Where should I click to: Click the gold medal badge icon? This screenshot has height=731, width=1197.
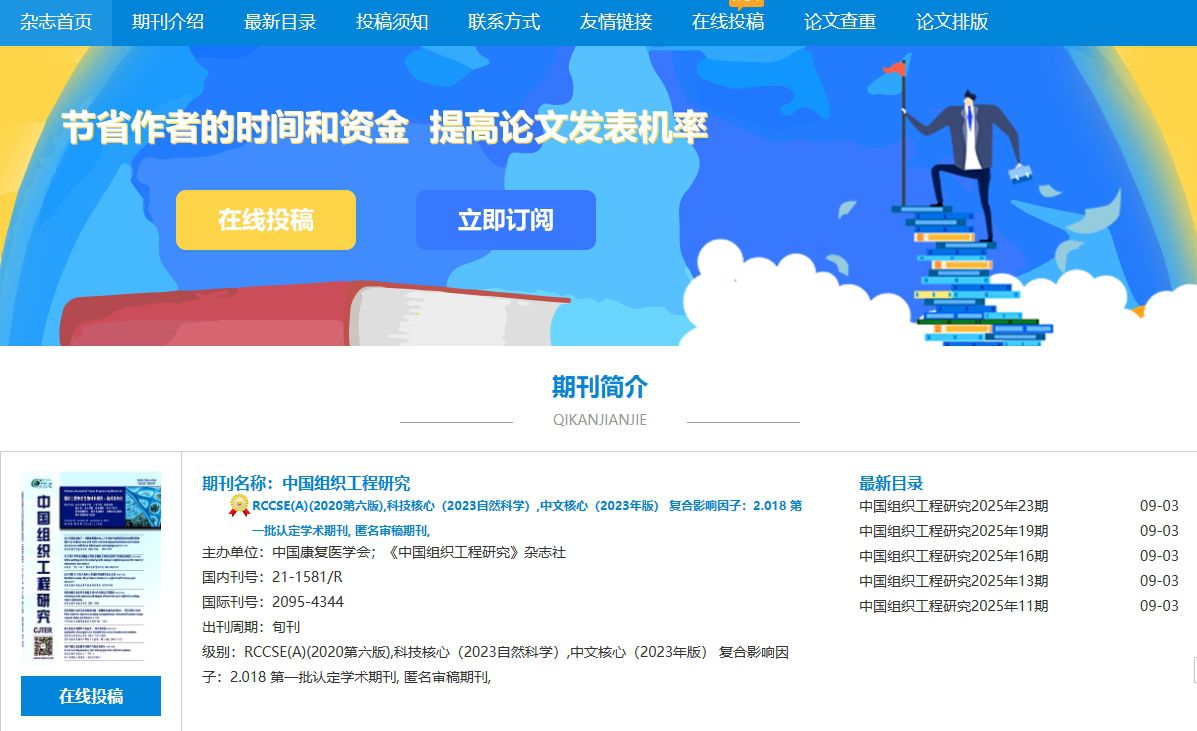pos(239,506)
